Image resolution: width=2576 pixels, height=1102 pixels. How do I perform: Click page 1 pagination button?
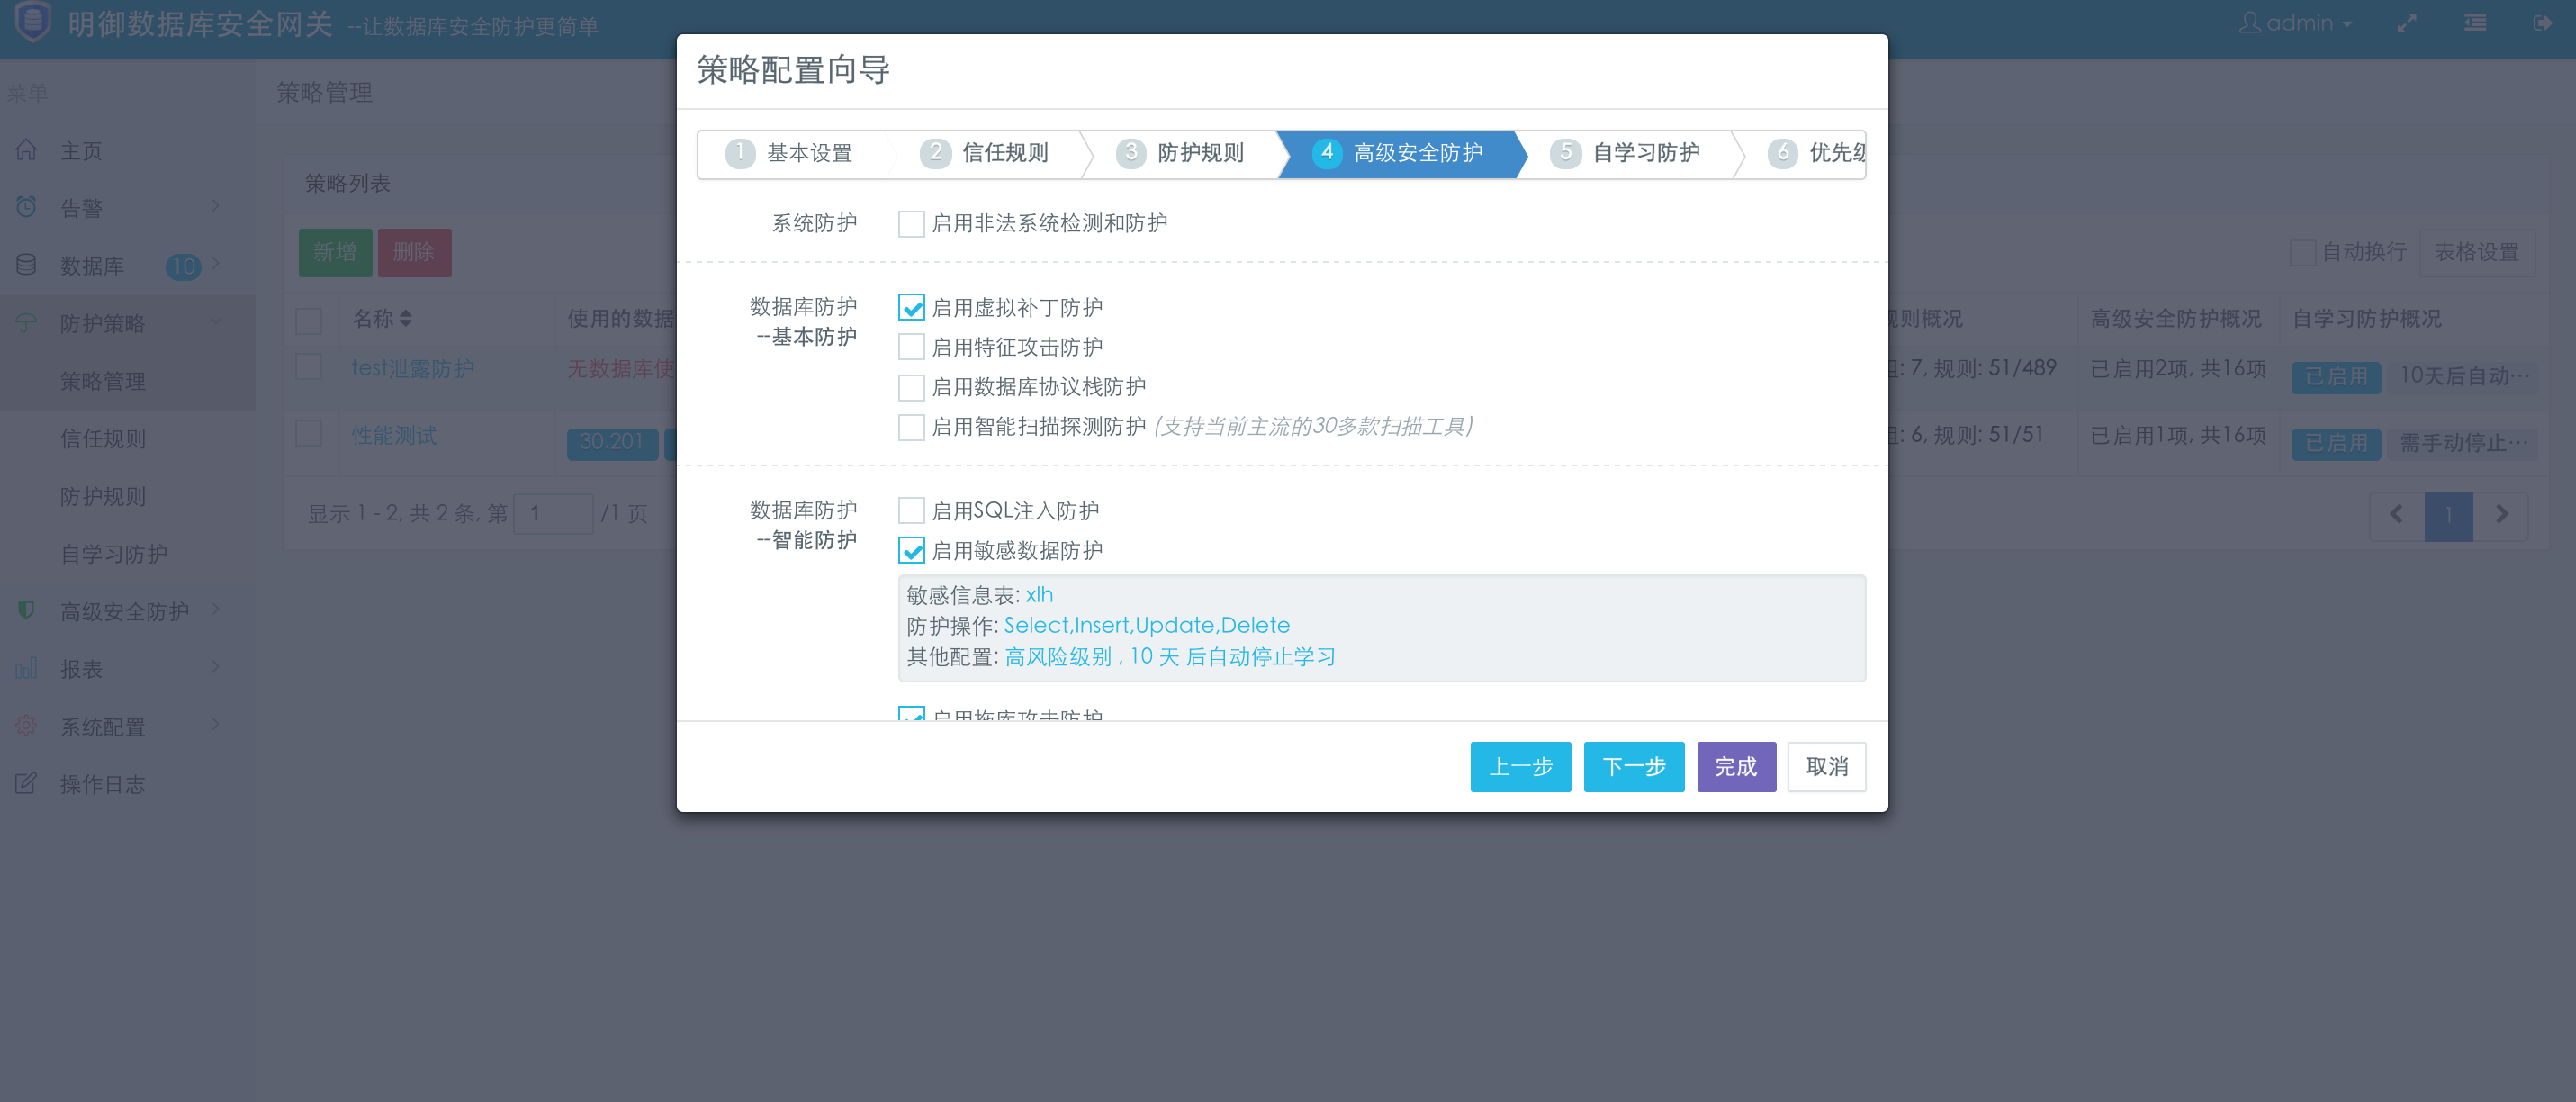pos(2448,515)
